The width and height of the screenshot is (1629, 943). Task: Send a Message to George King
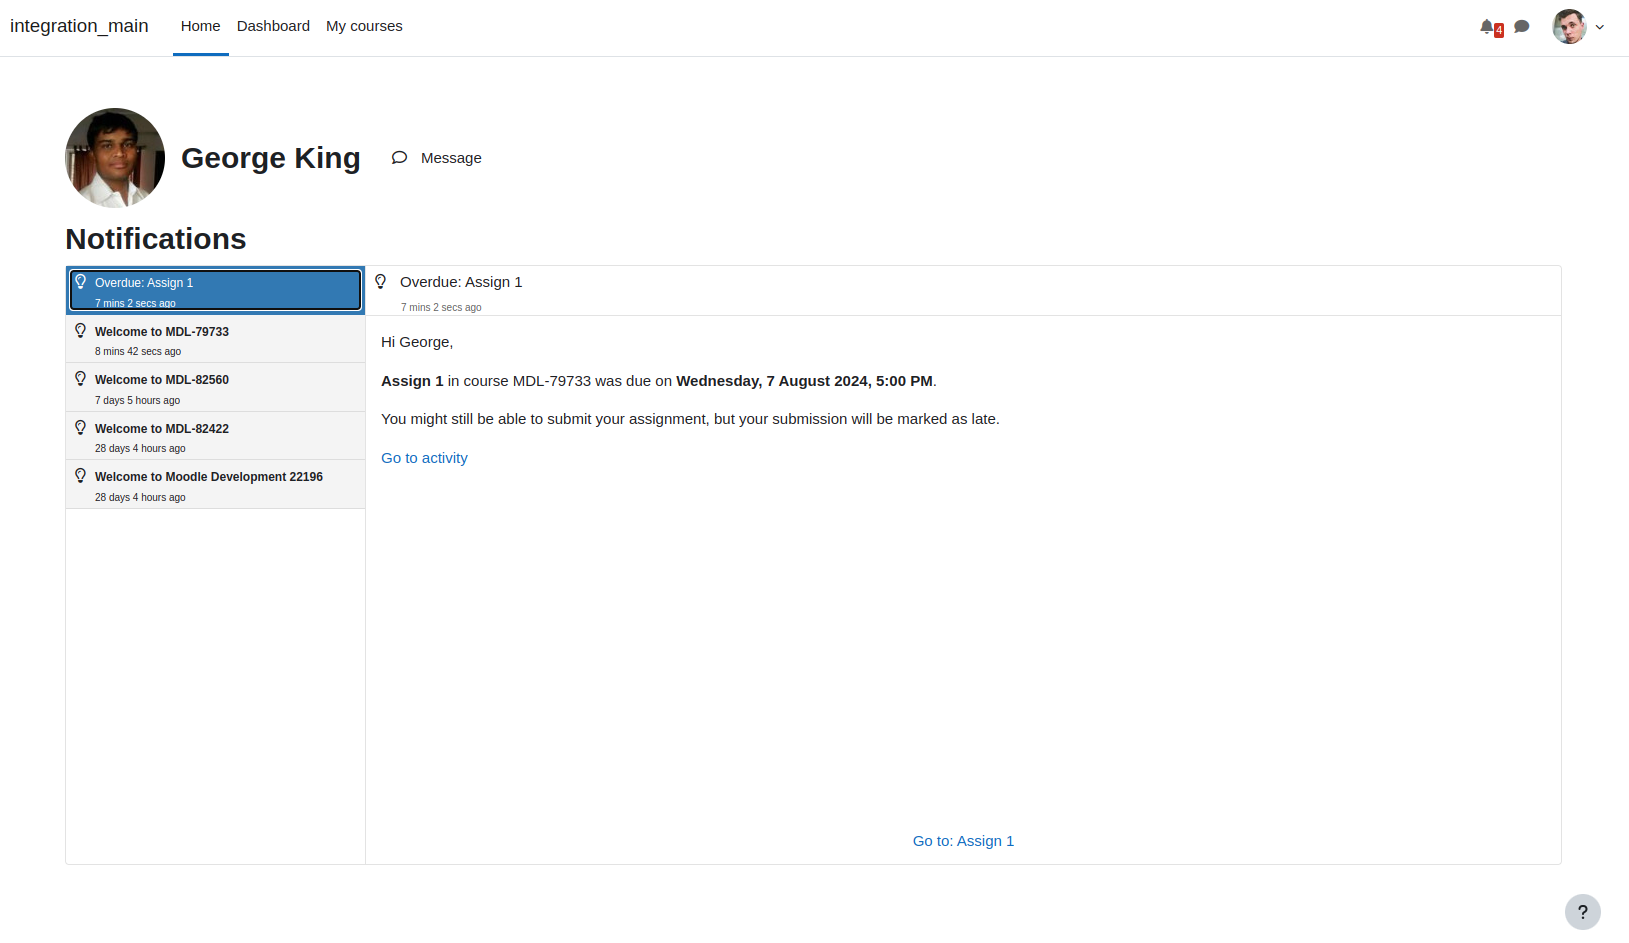coord(436,158)
